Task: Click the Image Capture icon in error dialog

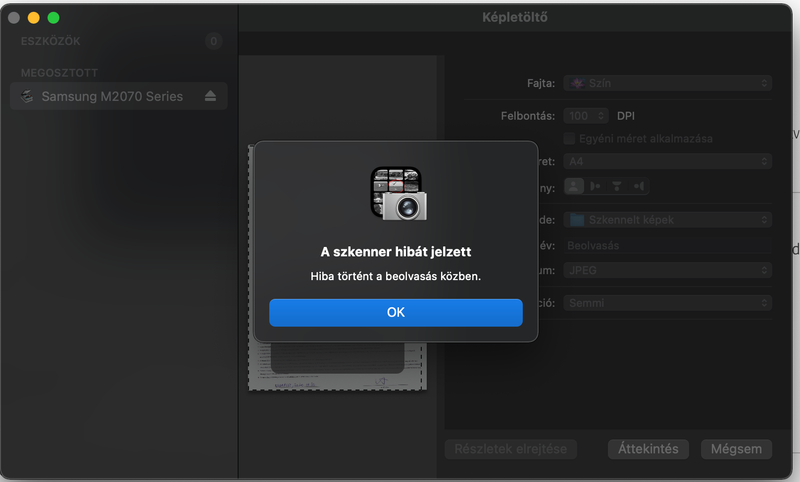Action: point(395,193)
